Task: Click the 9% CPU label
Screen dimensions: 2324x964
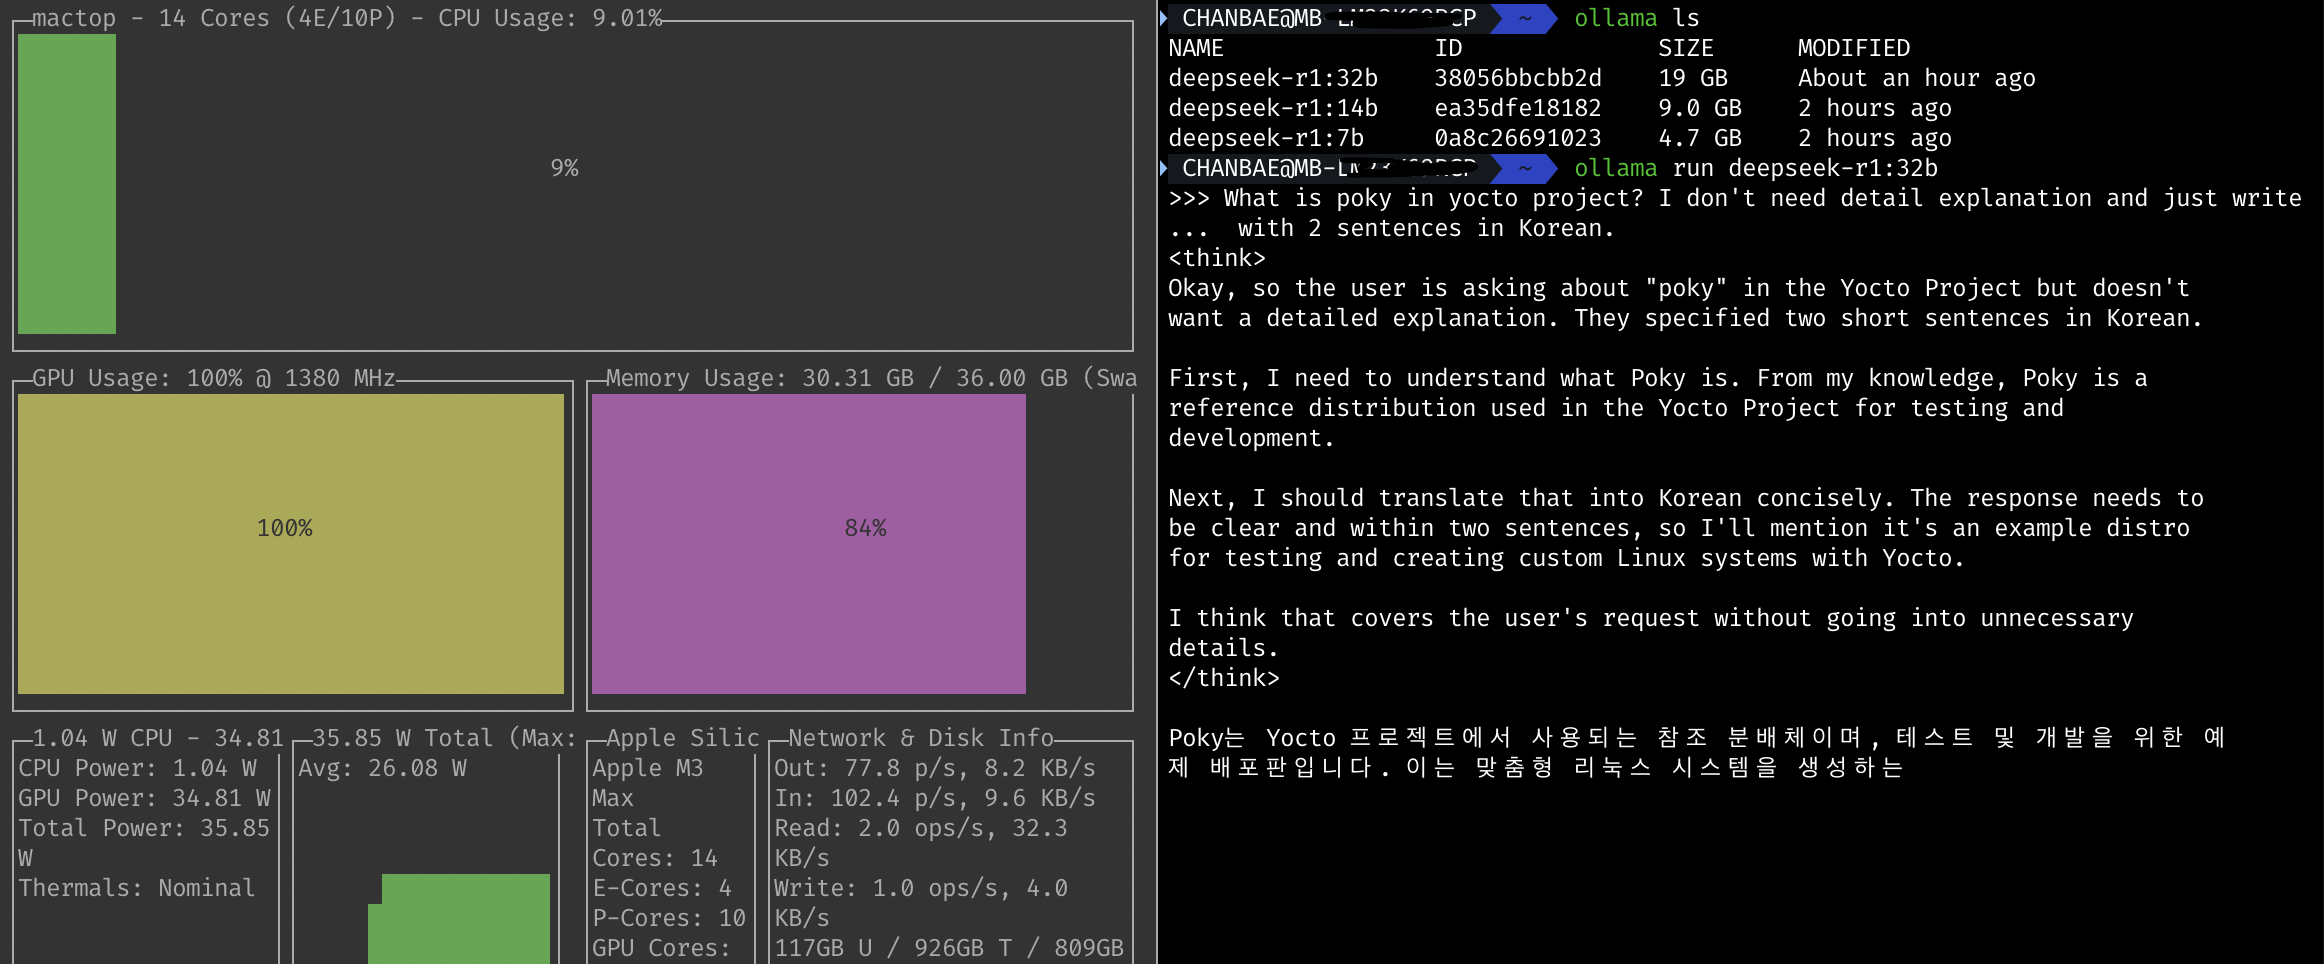Action: 564,168
